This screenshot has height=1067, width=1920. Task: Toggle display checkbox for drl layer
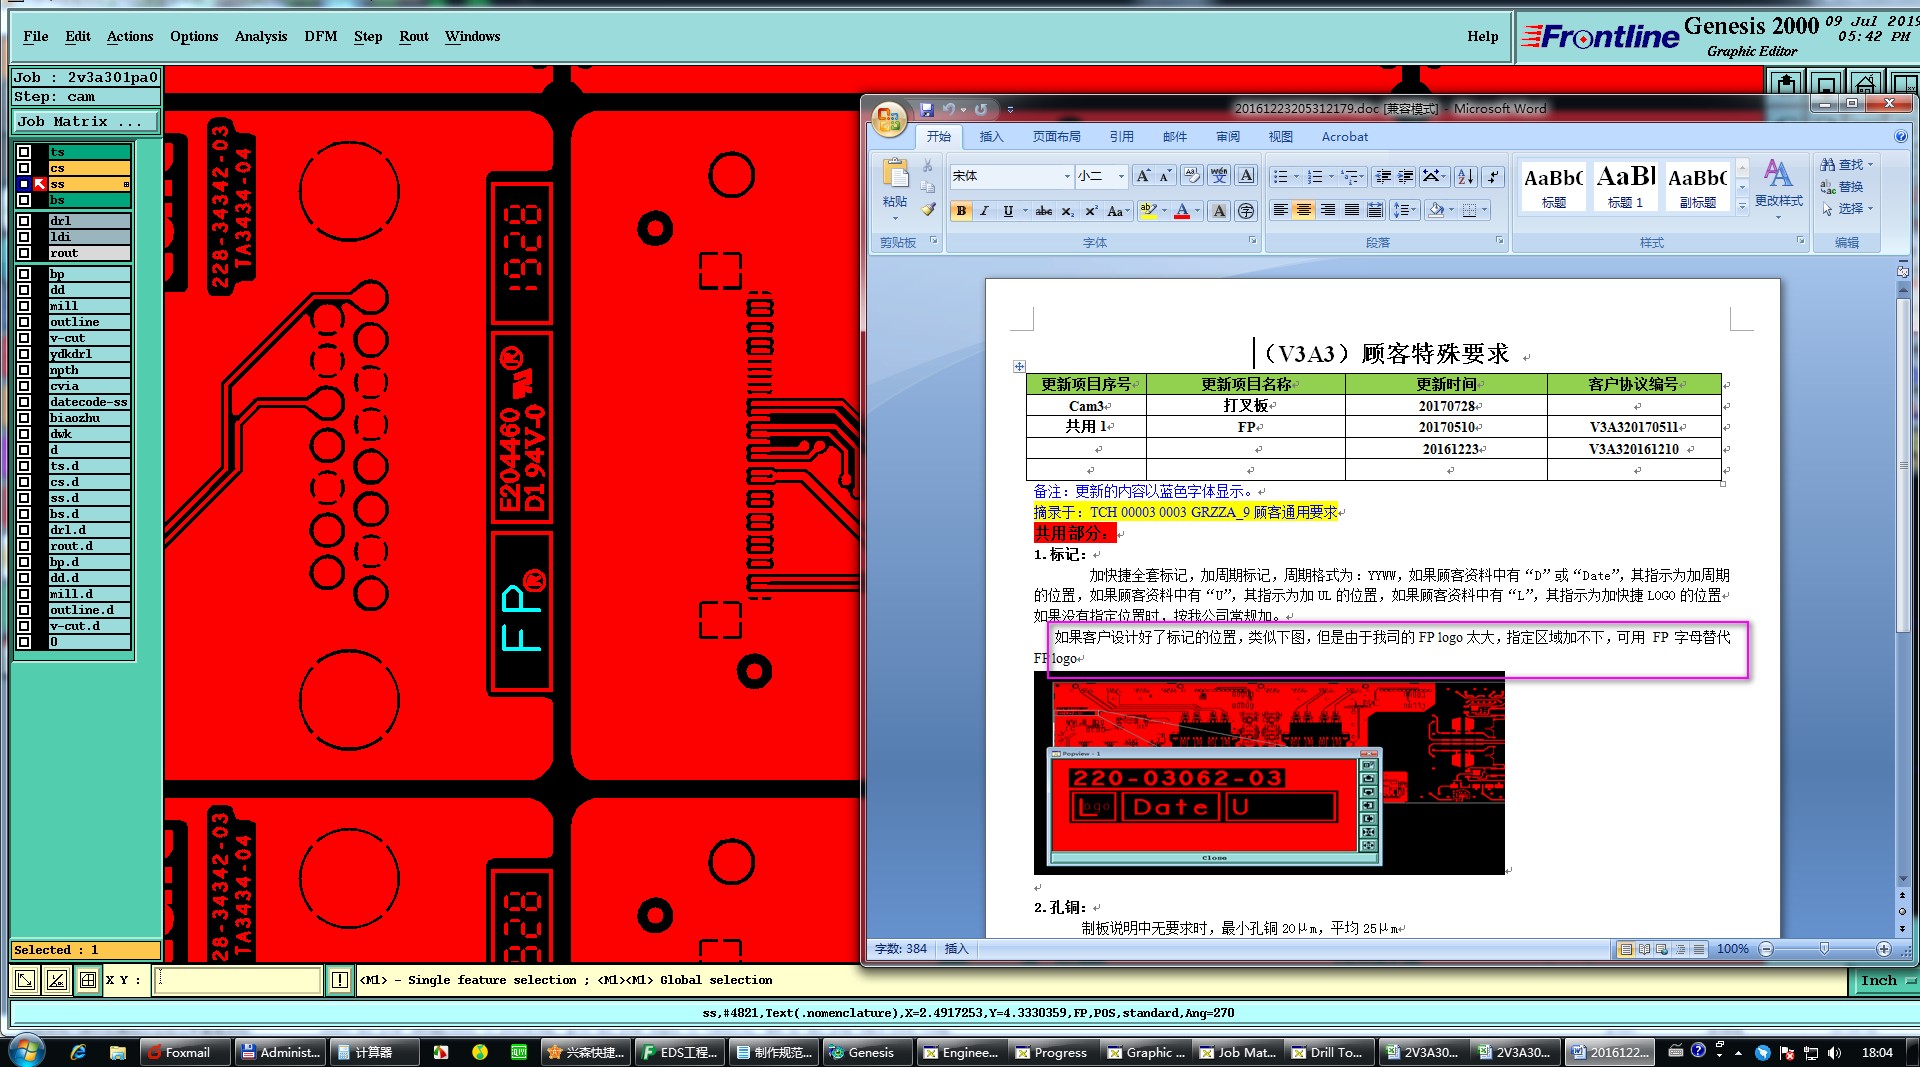pyautogui.click(x=24, y=221)
